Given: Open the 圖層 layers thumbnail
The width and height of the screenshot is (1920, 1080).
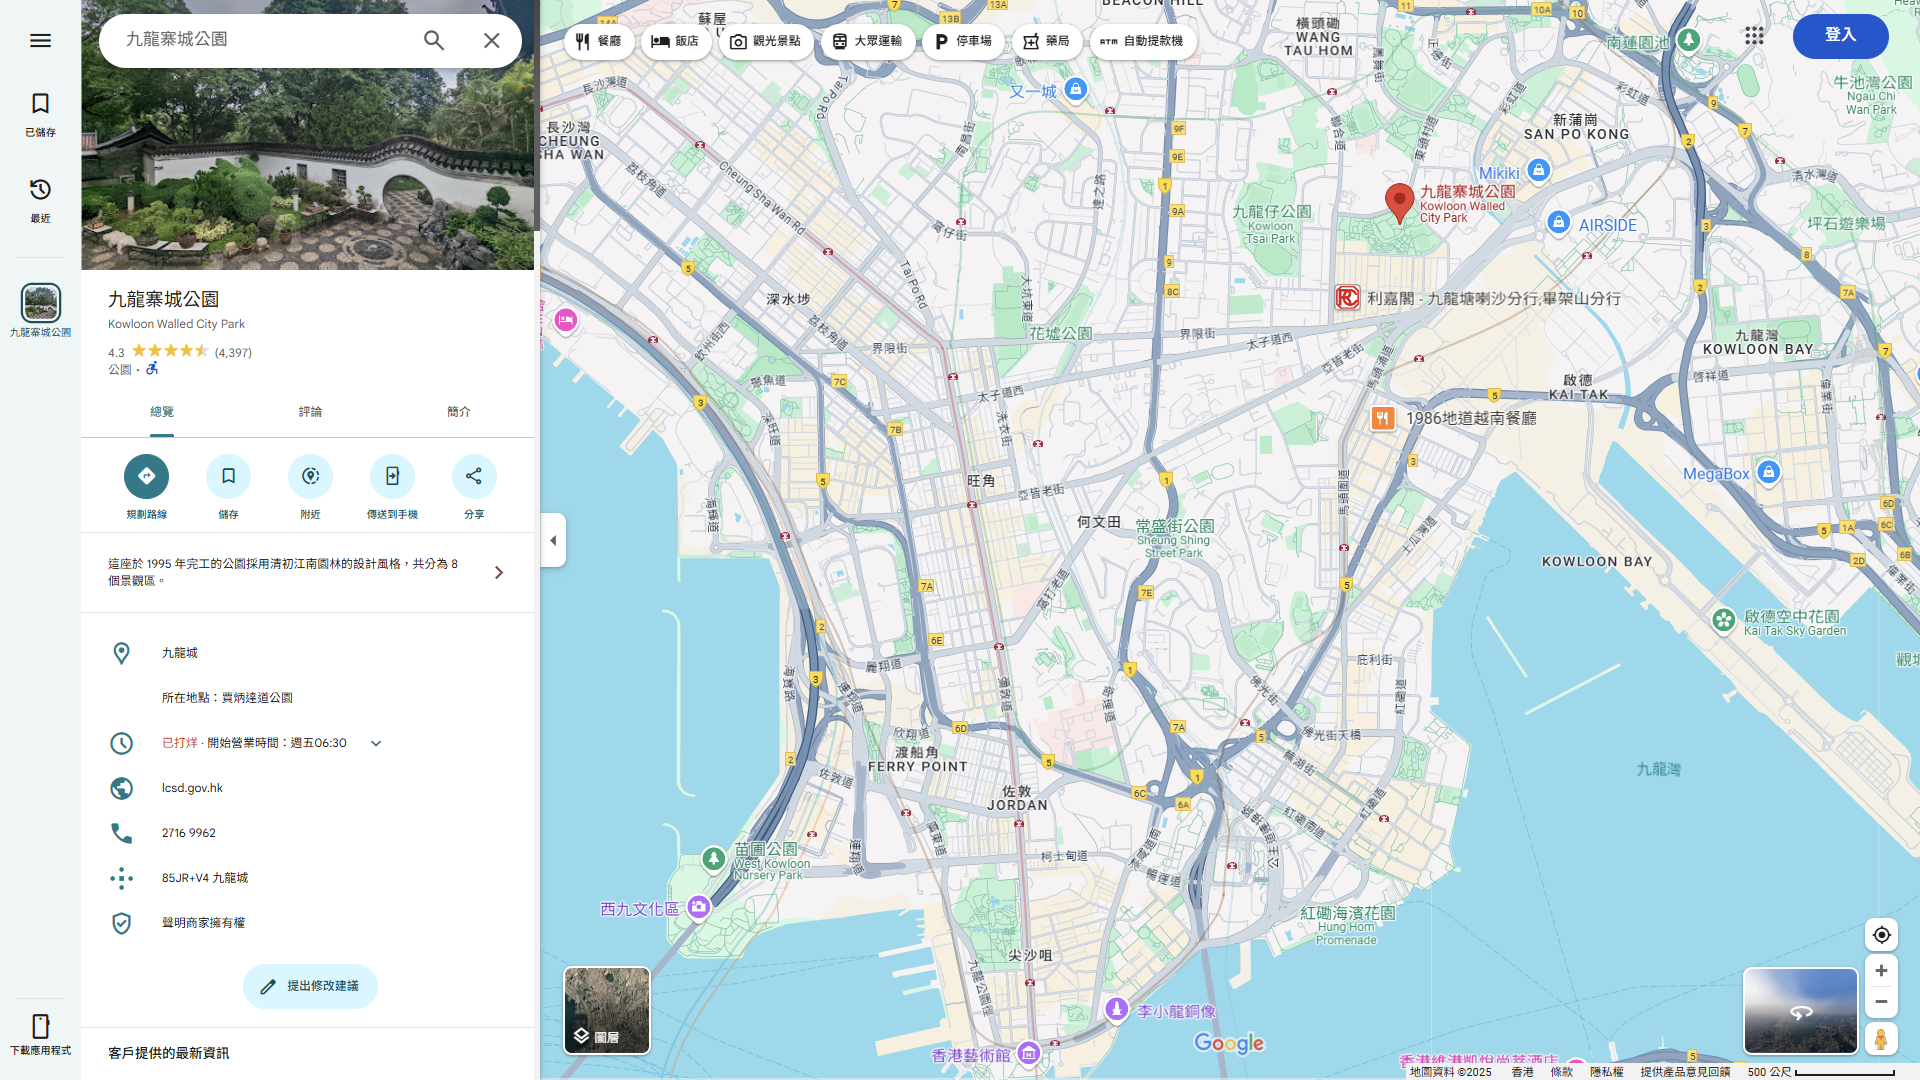Looking at the screenshot, I should point(607,1010).
